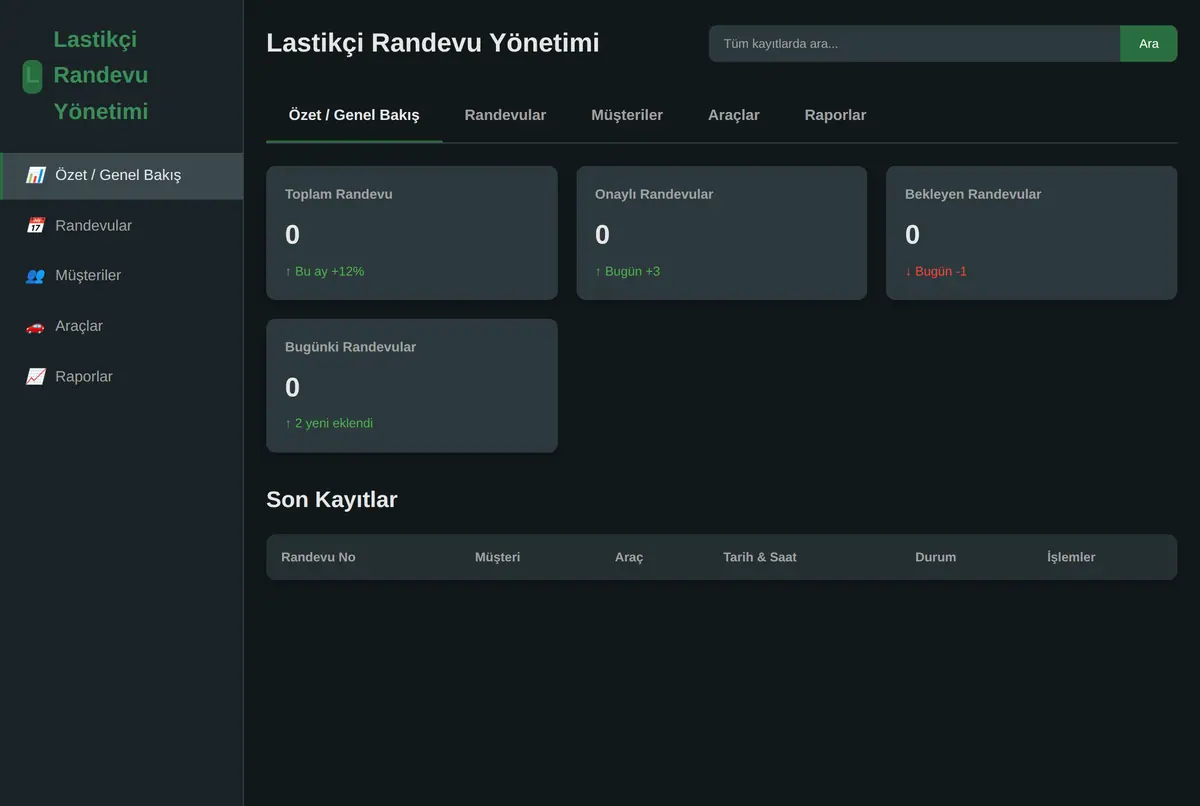Image resolution: width=1200 pixels, height=806 pixels.
Task: Click the people icon beside Müşteriler
Action: click(x=36, y=276)
